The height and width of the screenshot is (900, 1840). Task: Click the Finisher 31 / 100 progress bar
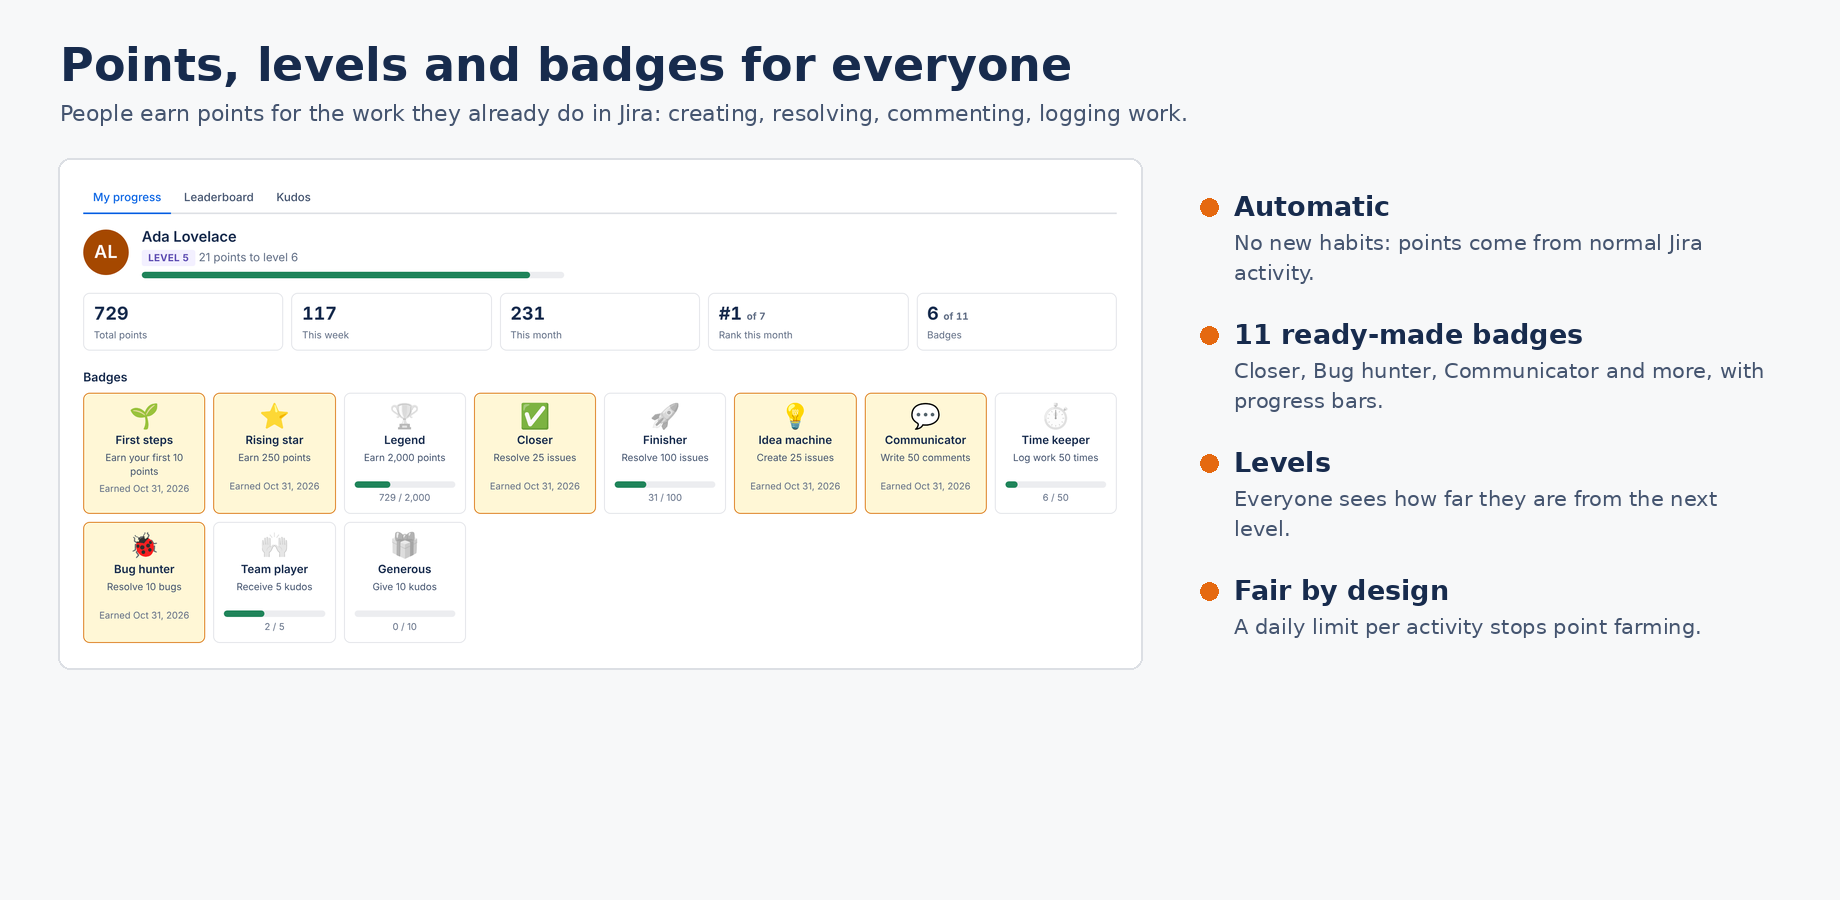(665, 485)
